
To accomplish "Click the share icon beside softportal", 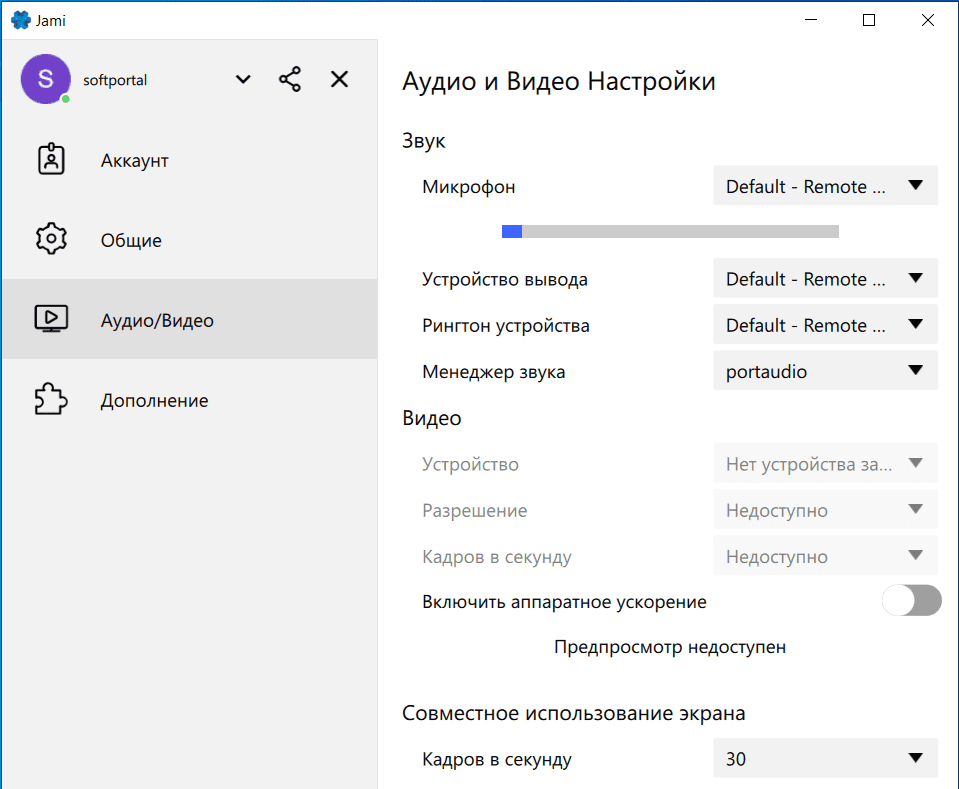I will click(x=290, y=80).
